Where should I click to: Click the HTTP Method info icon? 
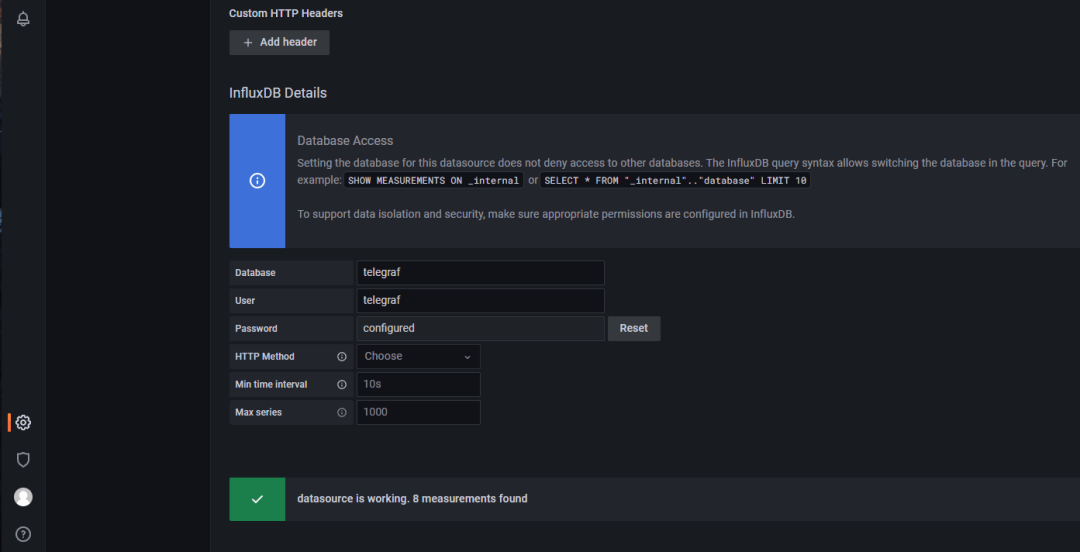[x=342, y=357]
